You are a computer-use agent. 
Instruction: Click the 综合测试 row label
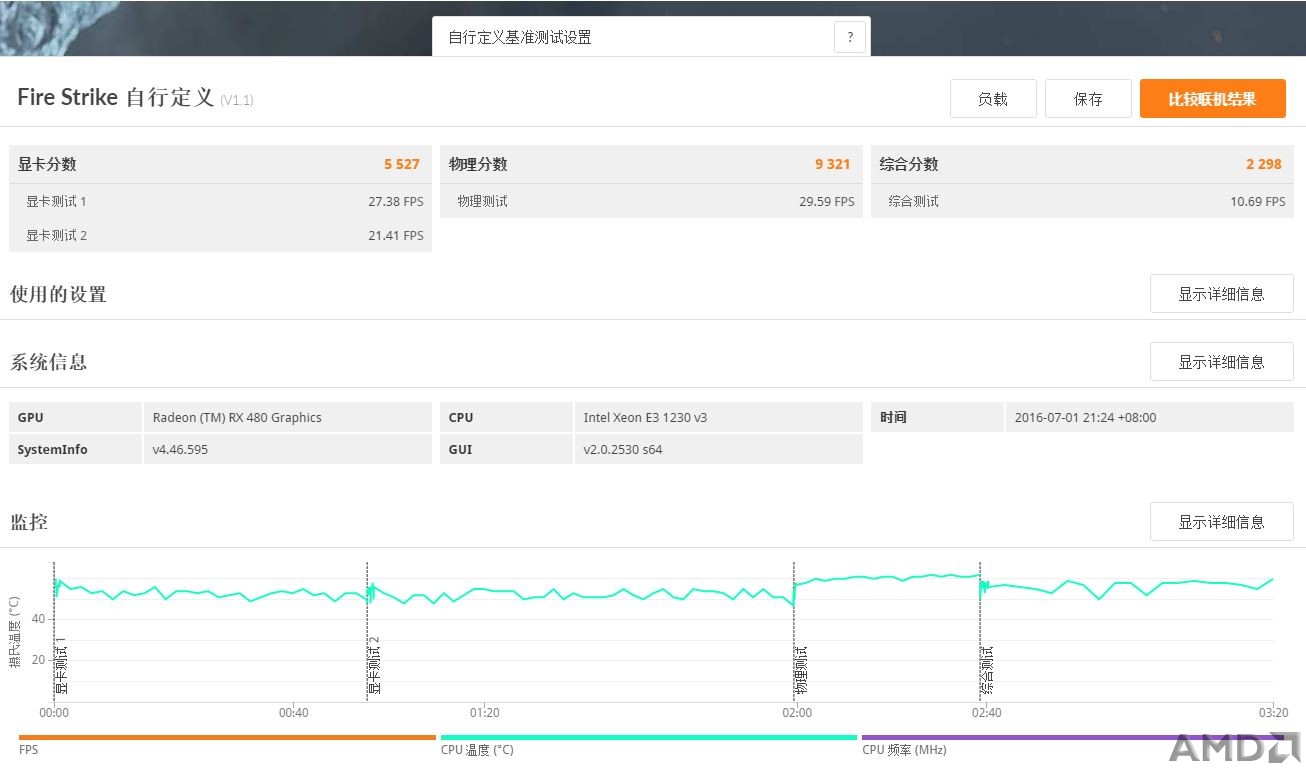(x=914, y=201)
